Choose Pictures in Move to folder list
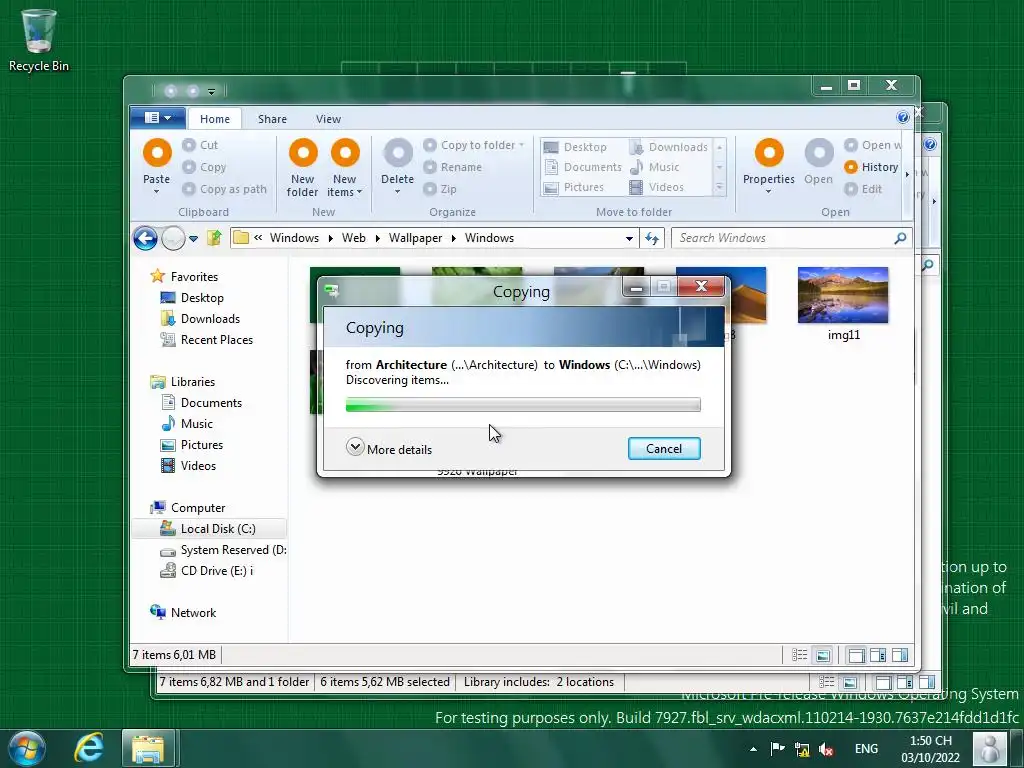The height and width of the screenshot is (768, 1024). tap(574, 187)
